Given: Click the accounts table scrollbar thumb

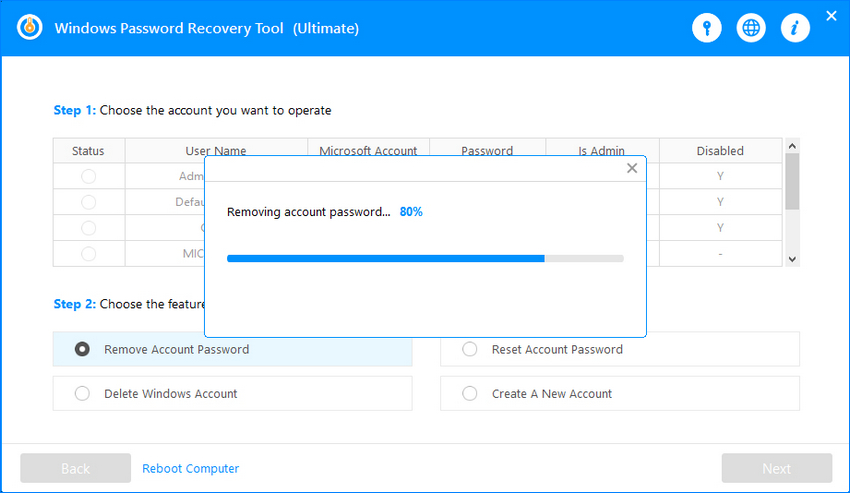Looking at the screenshot, I should point(792,182).
